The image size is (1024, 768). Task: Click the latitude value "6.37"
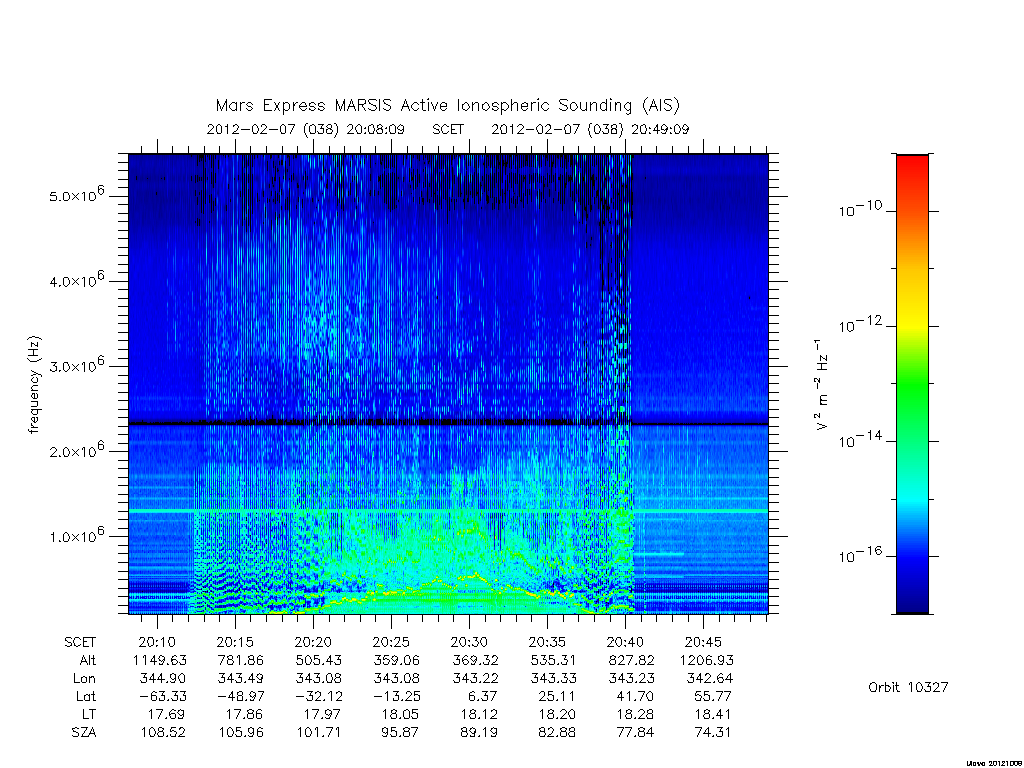tap(483, 696)
